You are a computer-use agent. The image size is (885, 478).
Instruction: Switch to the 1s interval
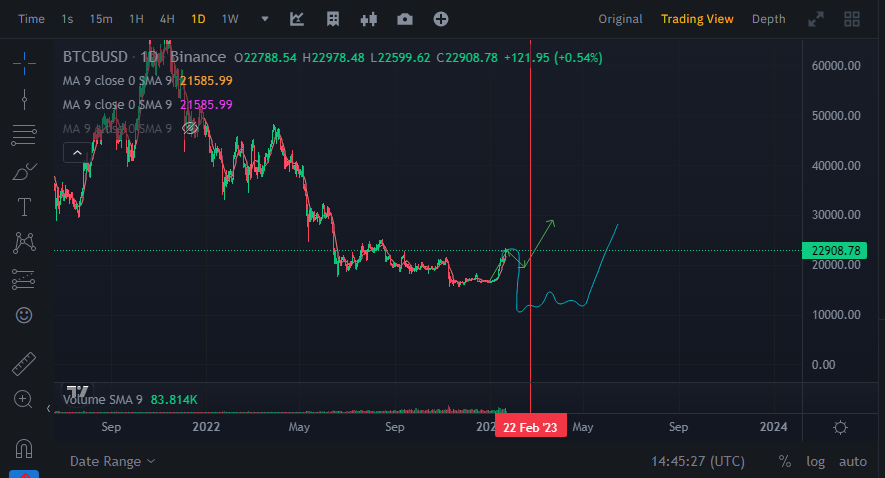click(67, 19)
